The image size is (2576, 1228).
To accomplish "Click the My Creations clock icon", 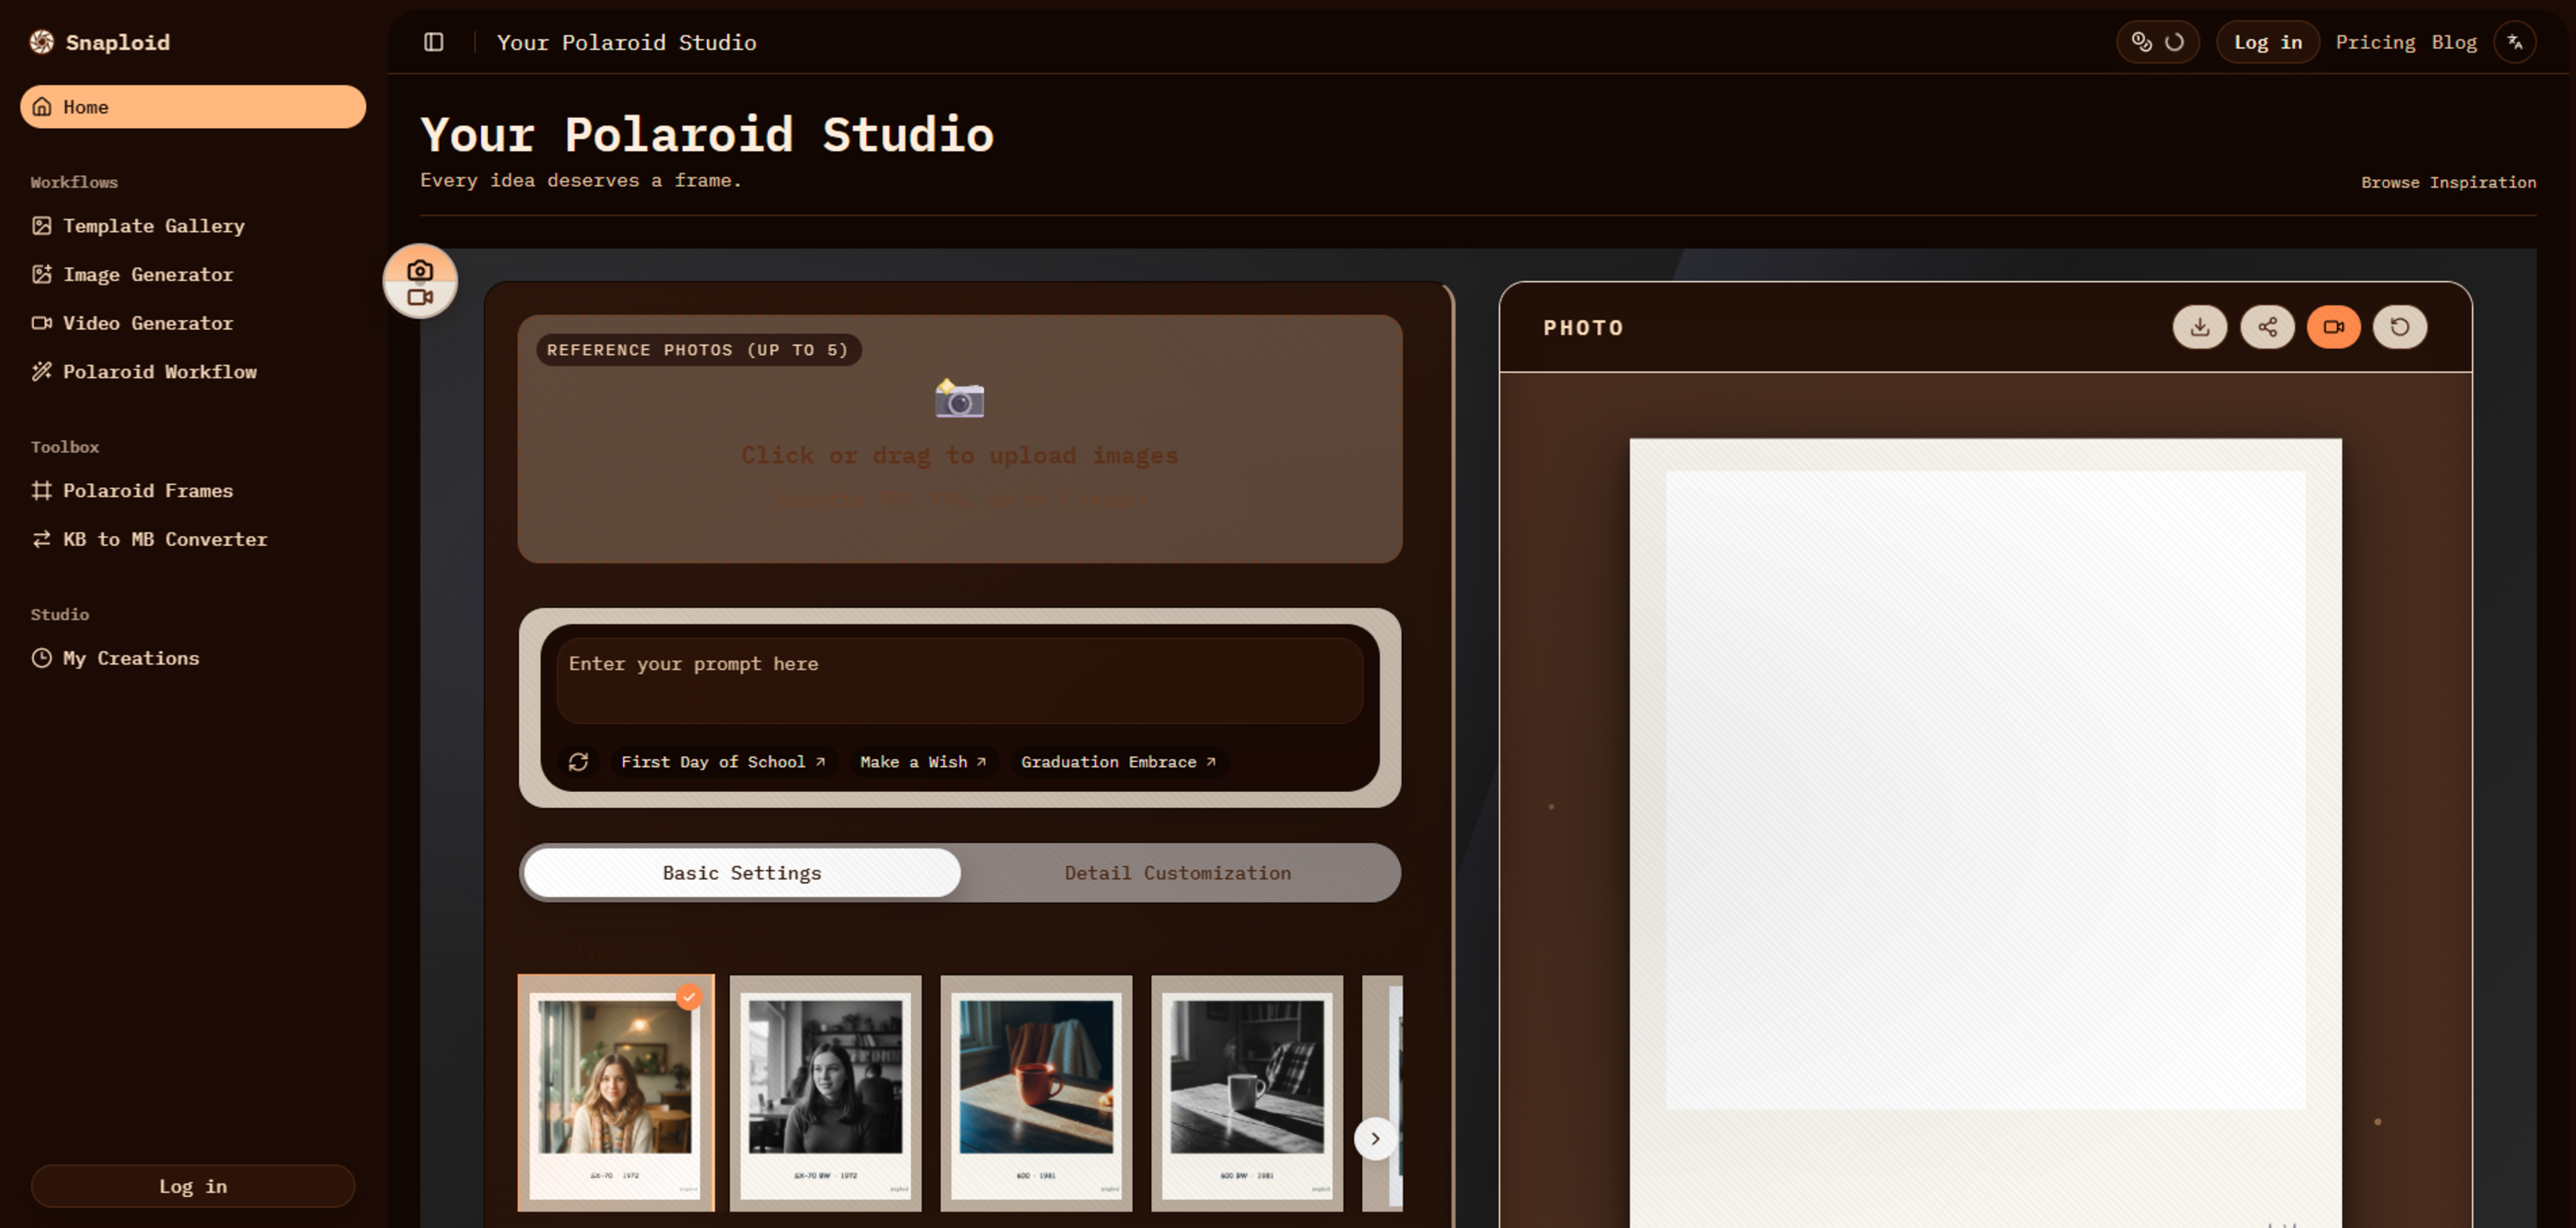I will (x=42, y=658).
